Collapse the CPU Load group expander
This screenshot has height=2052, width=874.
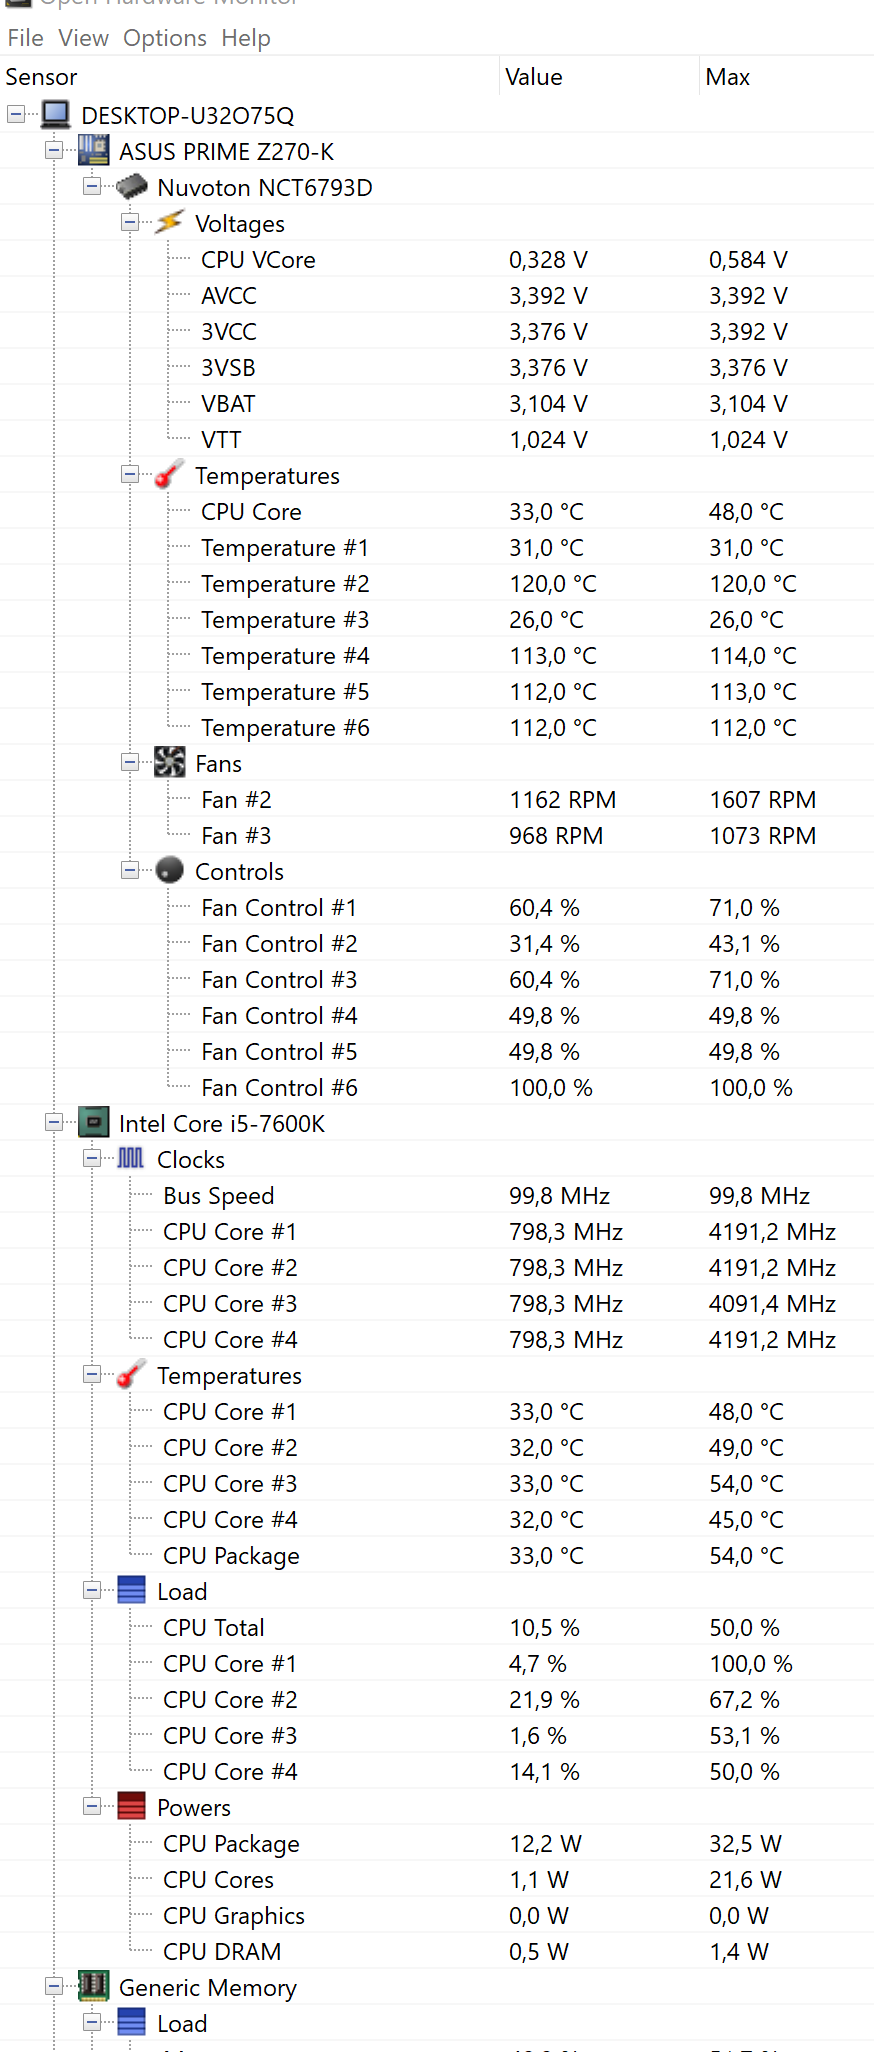92,1590
